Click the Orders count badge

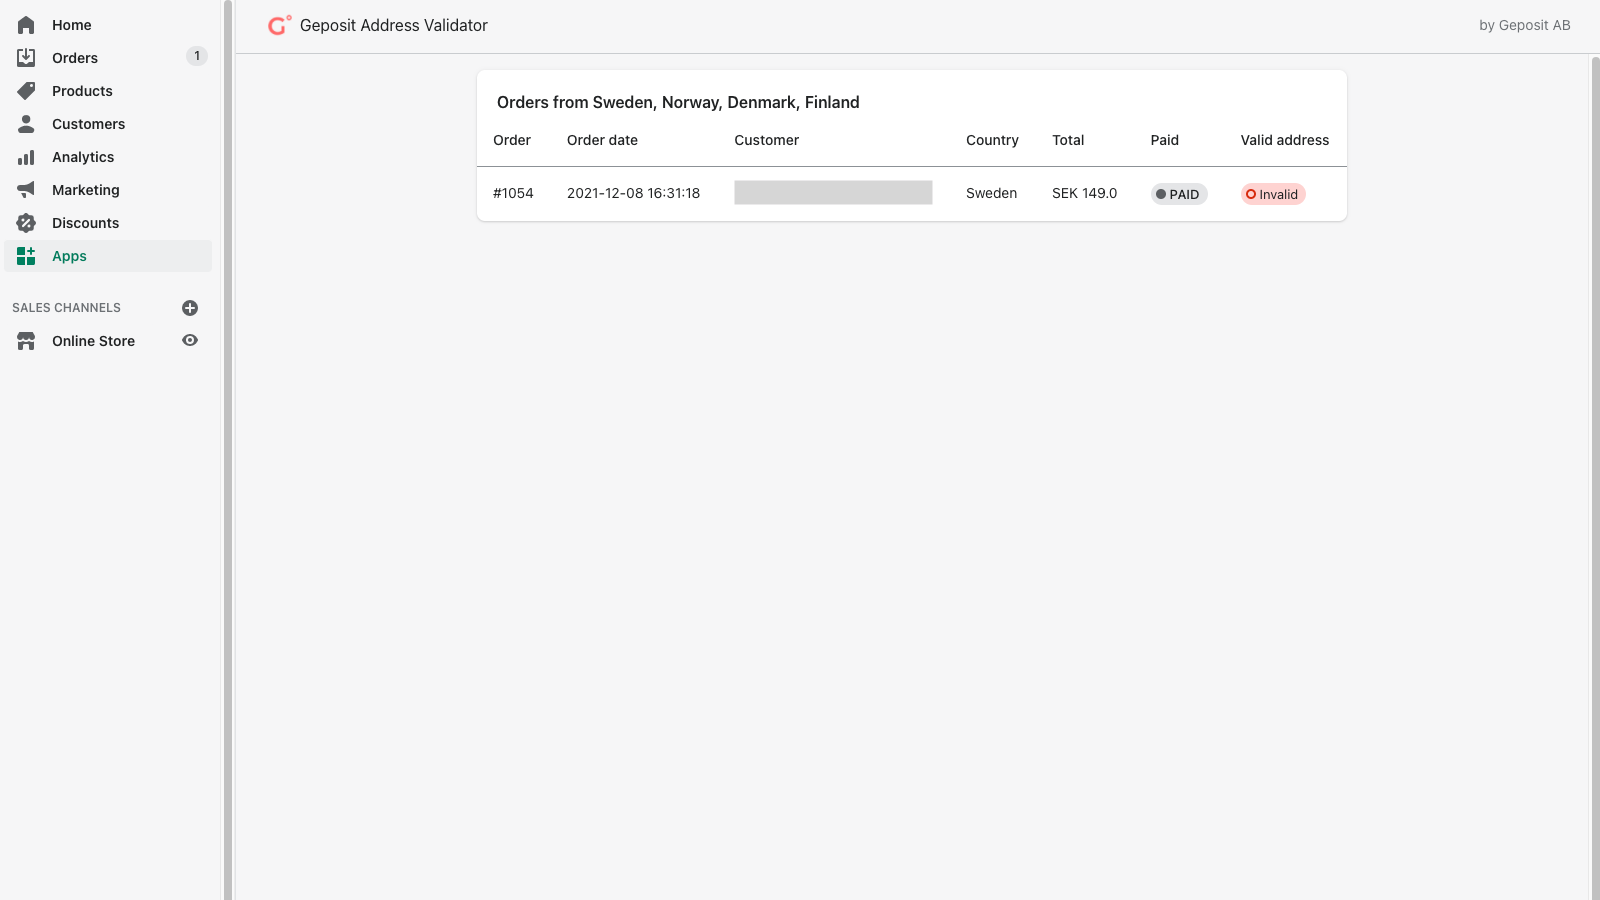coord(197,57)
